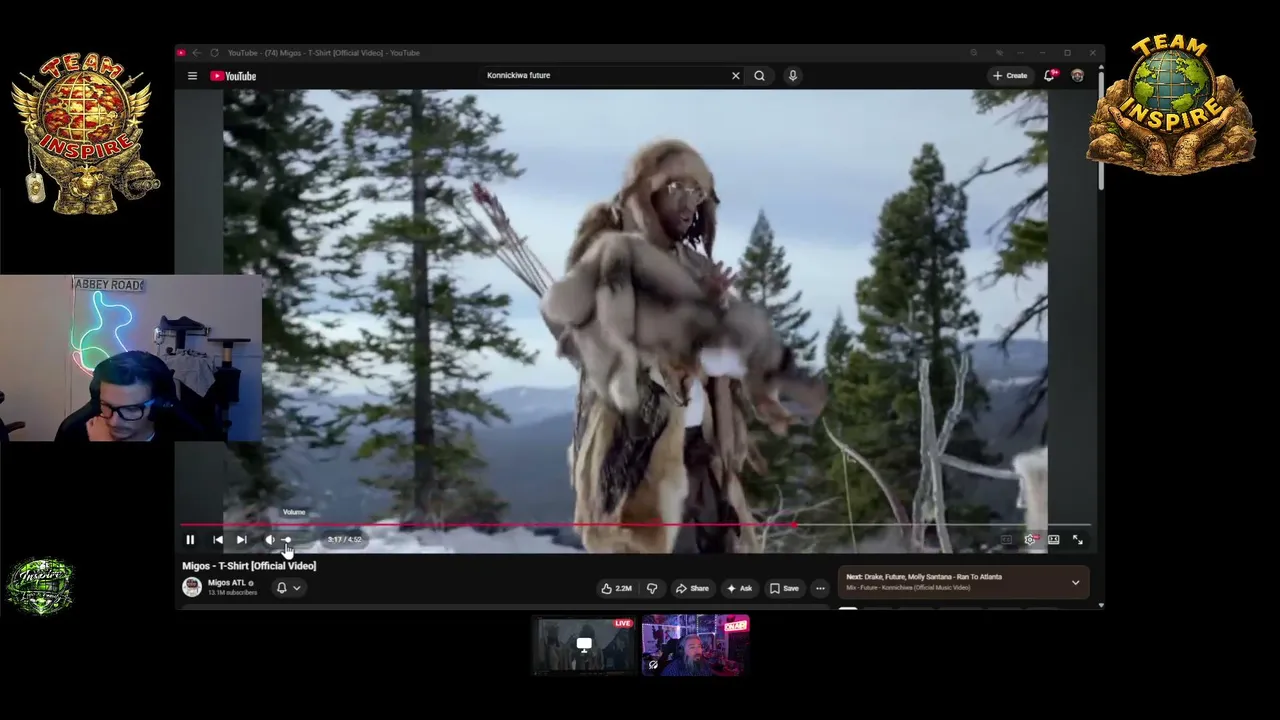Save the video to a playlist
The image size is (1280, 720).
784,588
